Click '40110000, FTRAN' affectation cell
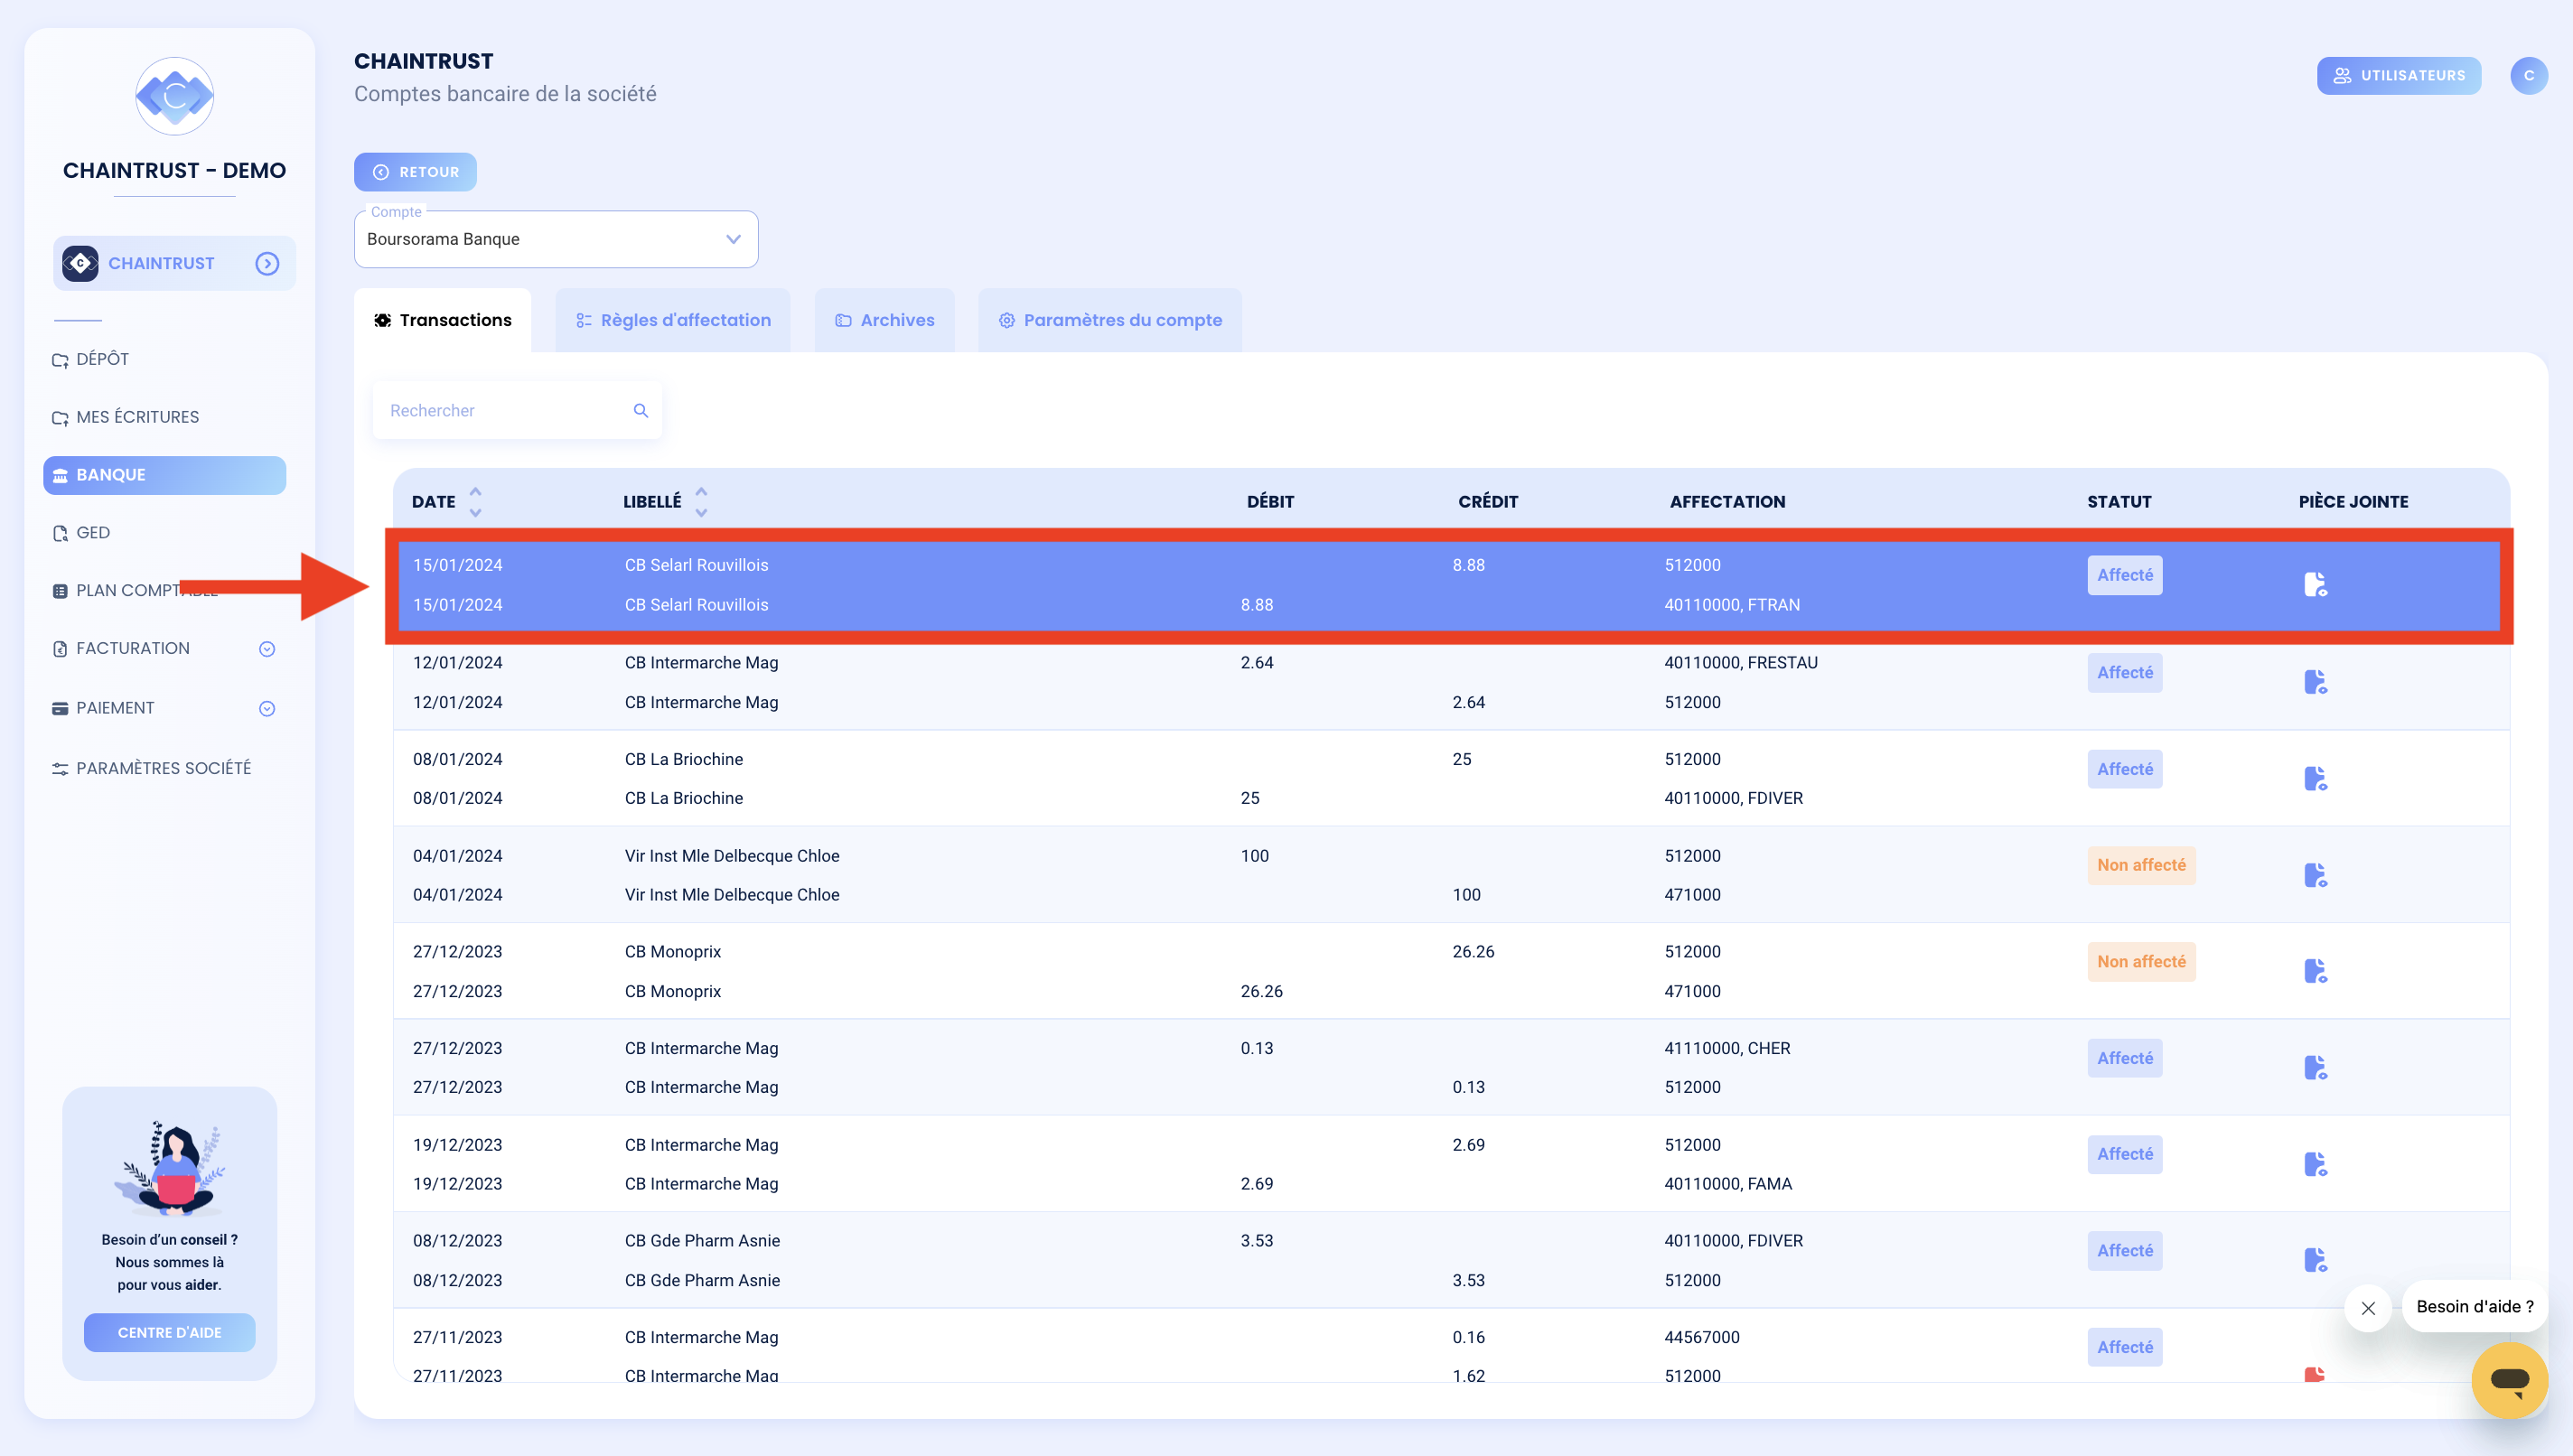2573x1456 pixels. (1732, 605)
